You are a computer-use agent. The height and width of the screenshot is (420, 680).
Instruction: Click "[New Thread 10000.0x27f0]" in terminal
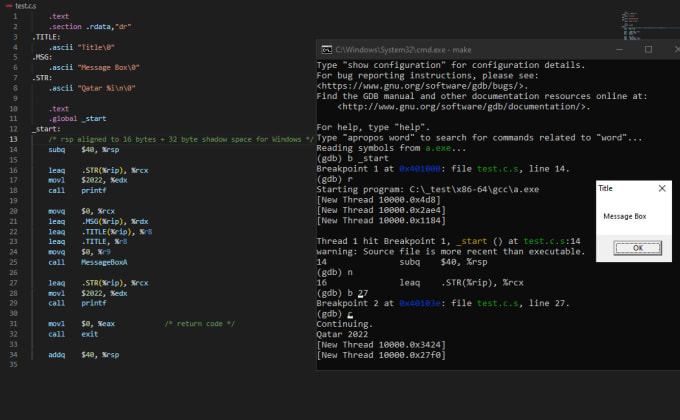click(x=381, y=355)
